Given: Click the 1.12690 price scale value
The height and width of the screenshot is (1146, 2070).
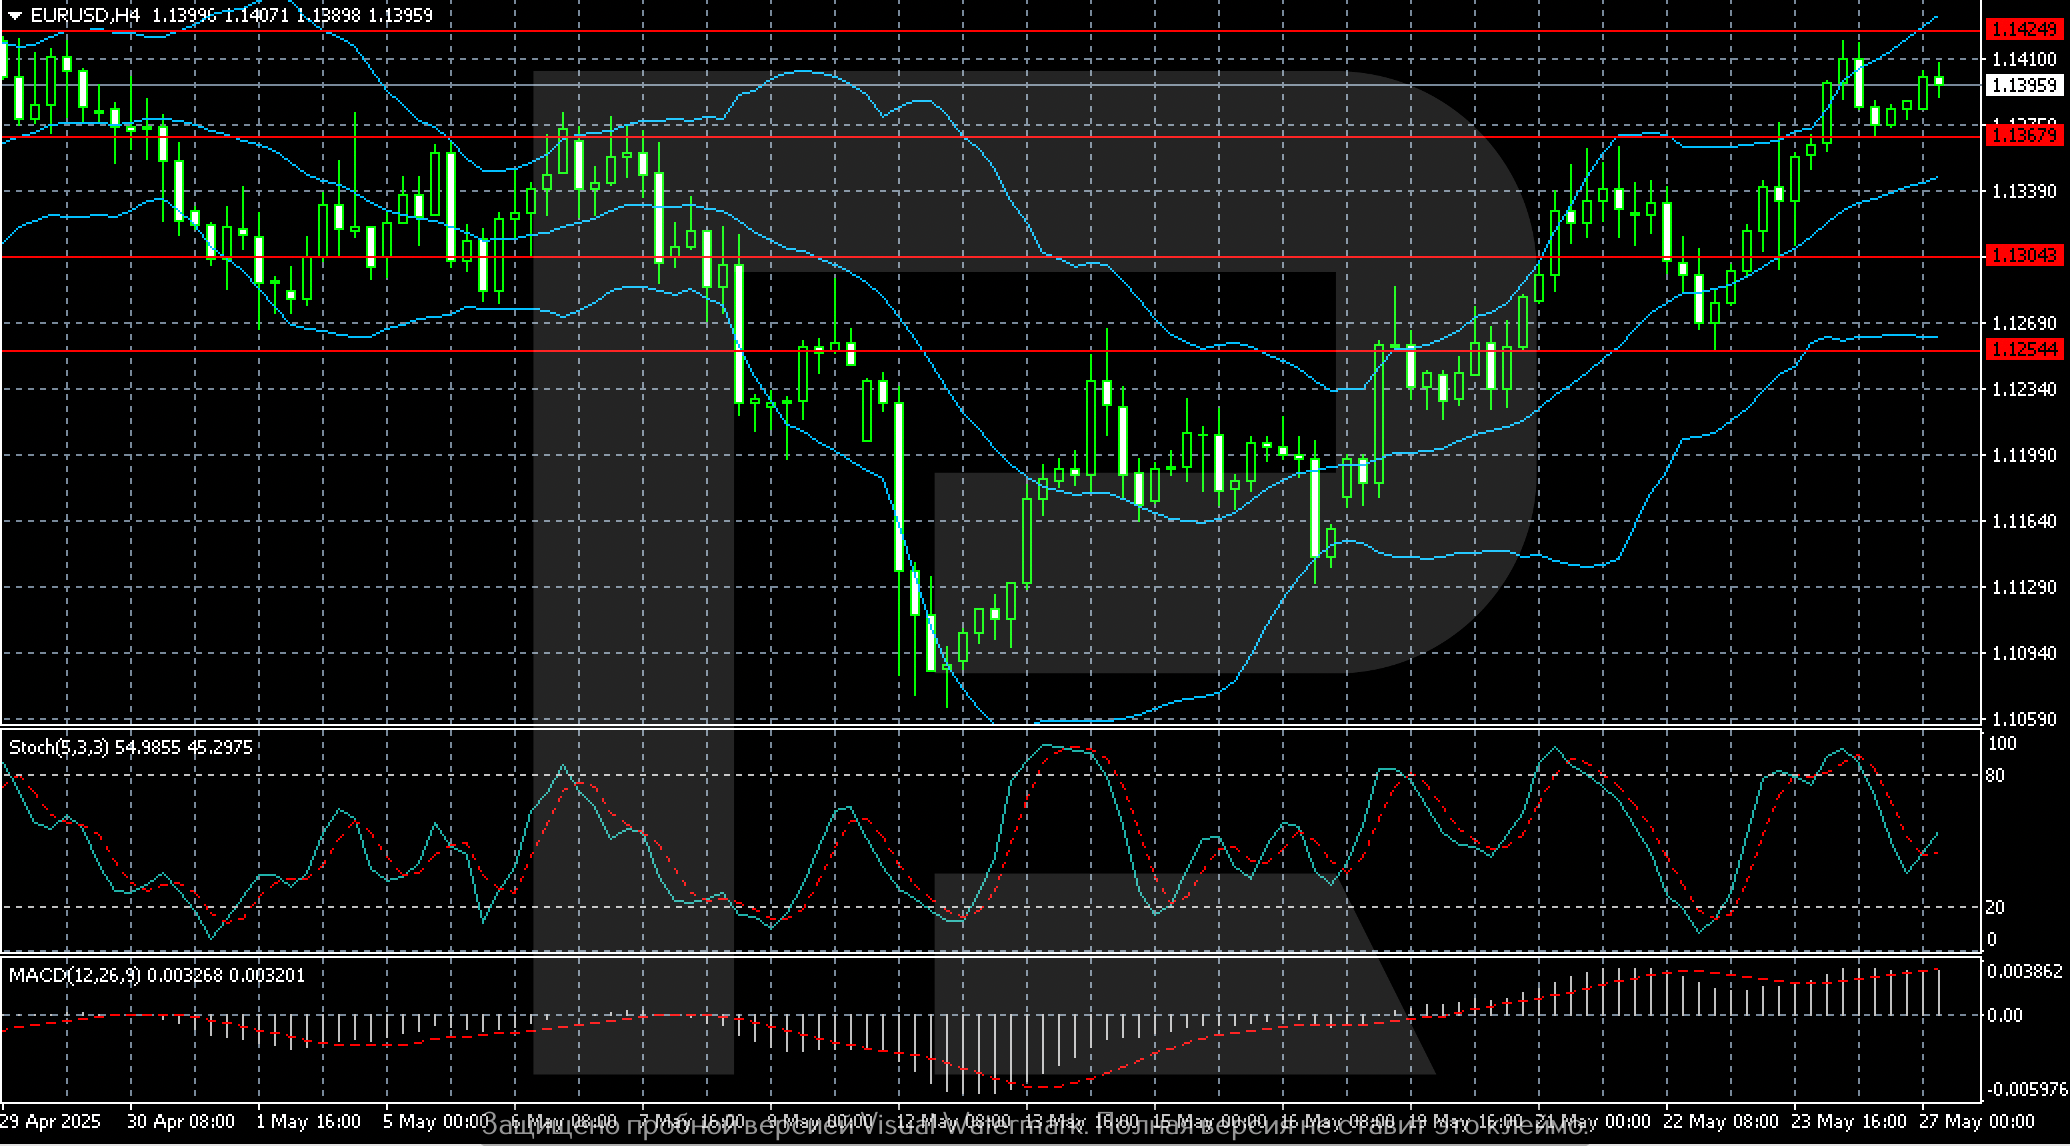Looking at the screenshot, I should point(2024,323).
